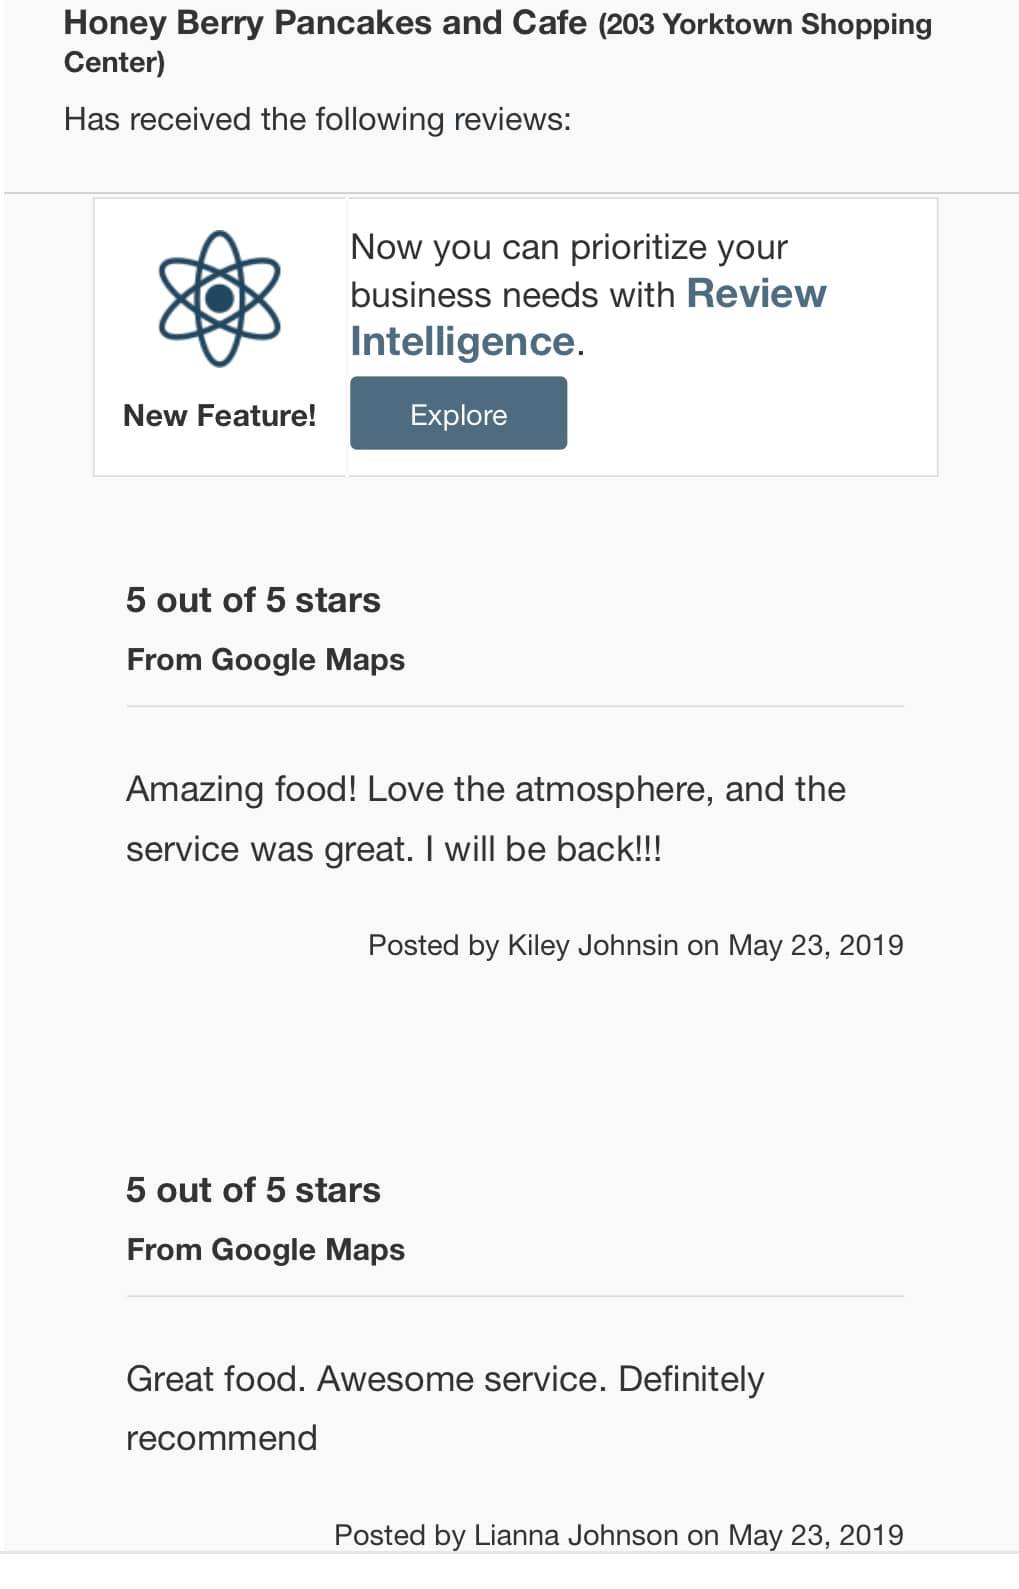
Task: Follow the Review Intelligence link
Action: click(x=588, y=317)
